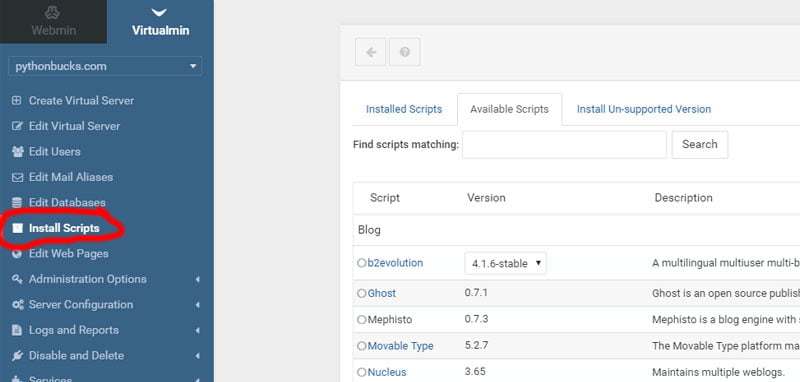
Task: Open the Movable Type script link
Action: (x=401, y=346)
